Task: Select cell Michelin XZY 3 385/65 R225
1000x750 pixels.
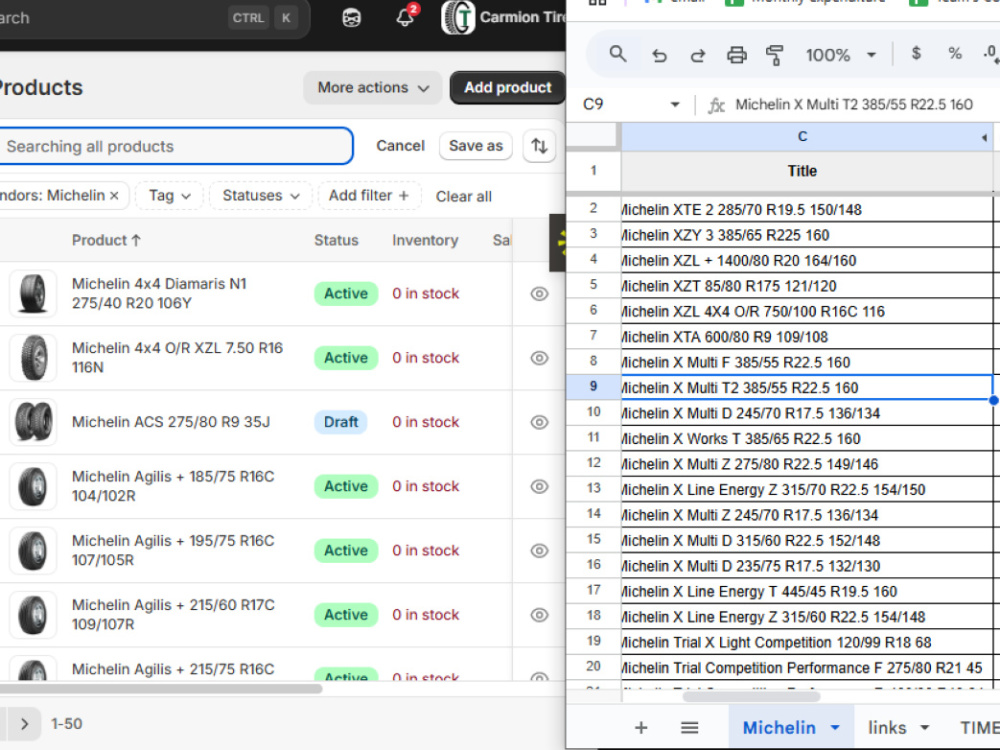Action: [x=807, y=235]
